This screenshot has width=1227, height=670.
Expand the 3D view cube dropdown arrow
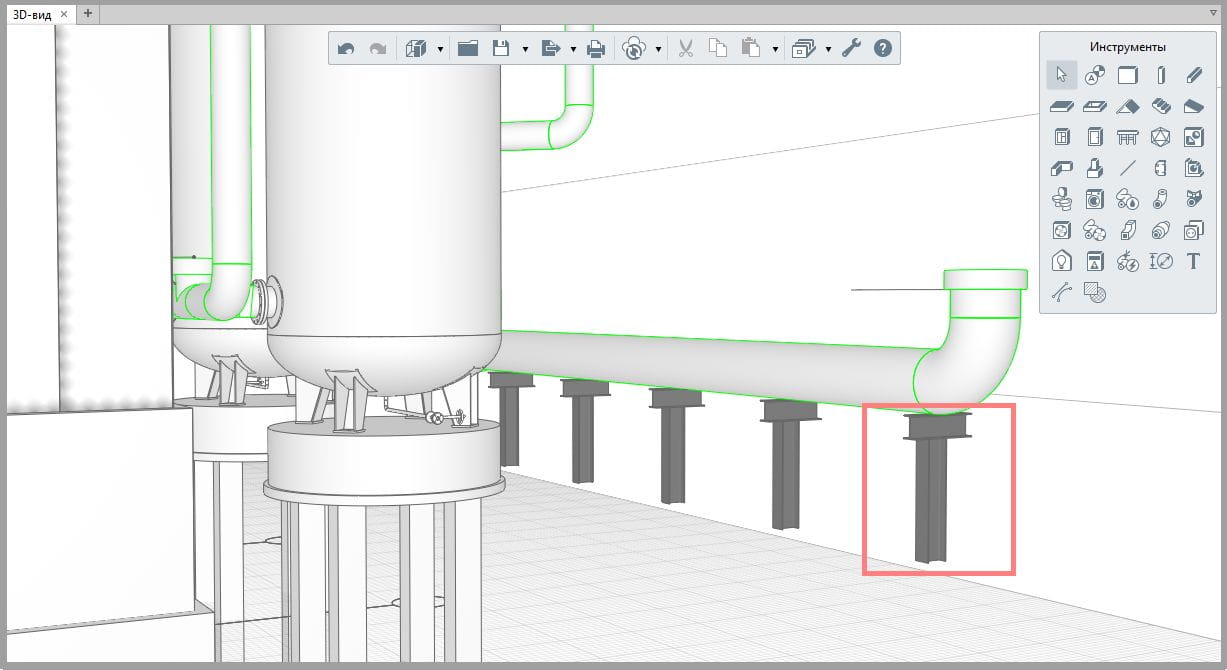(441, 49)
